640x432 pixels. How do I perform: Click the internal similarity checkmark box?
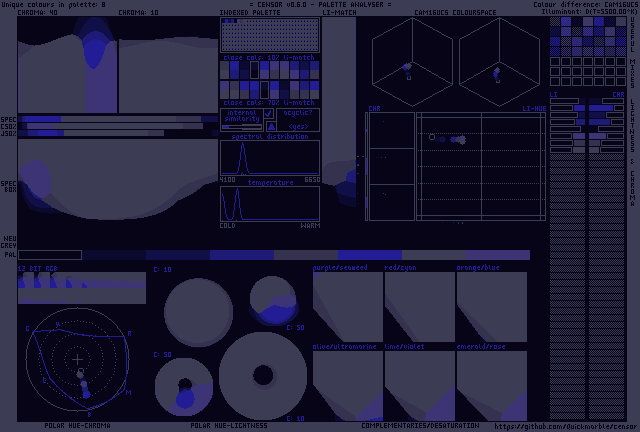click(268, 115)
